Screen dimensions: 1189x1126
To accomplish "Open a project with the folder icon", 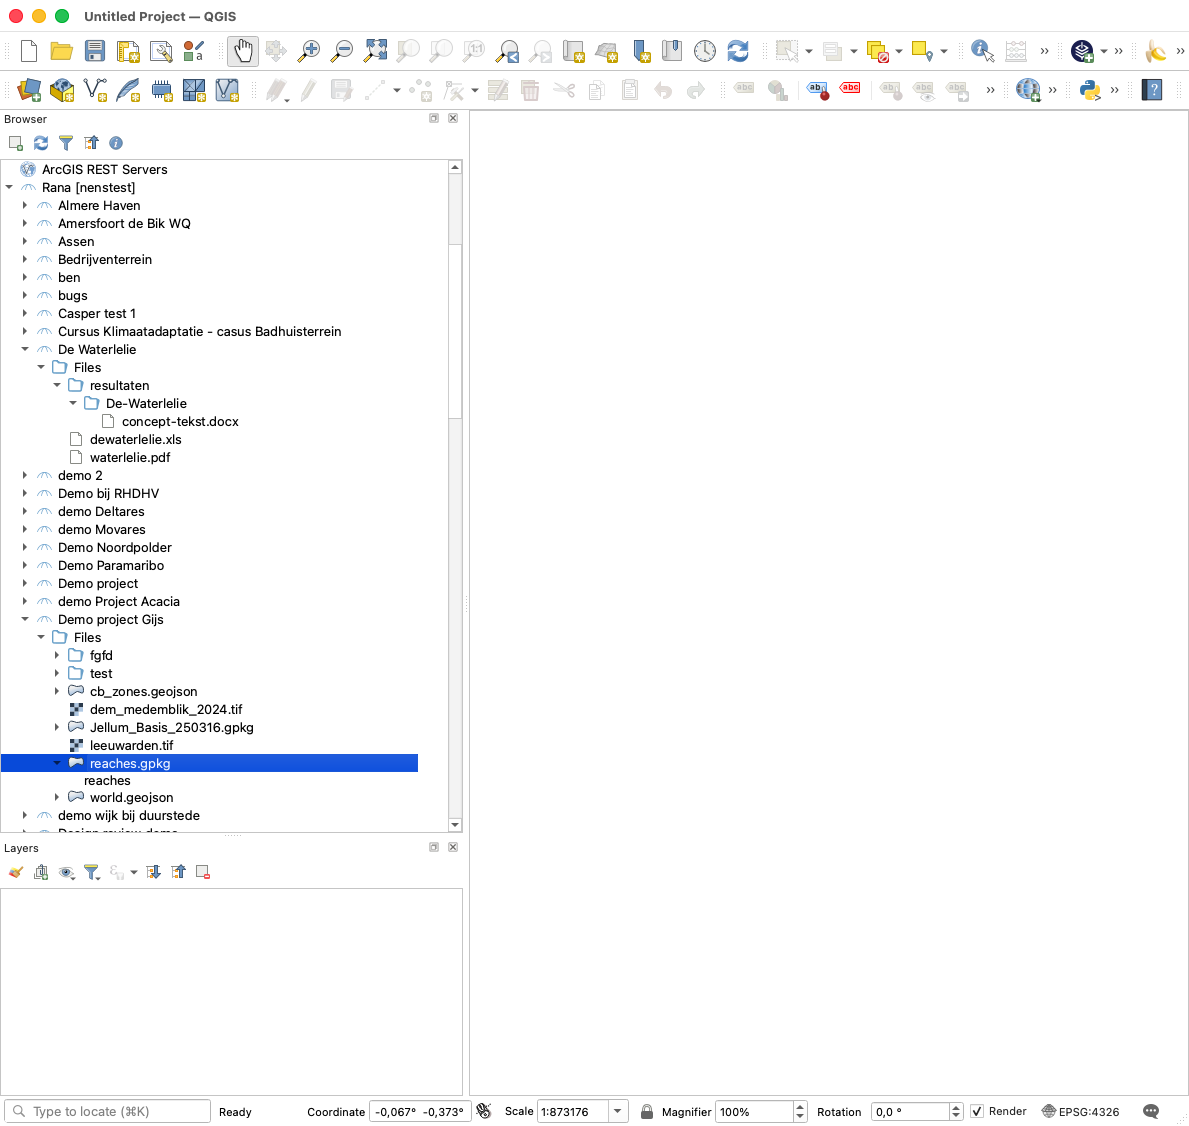I will (x=61, y=51).
